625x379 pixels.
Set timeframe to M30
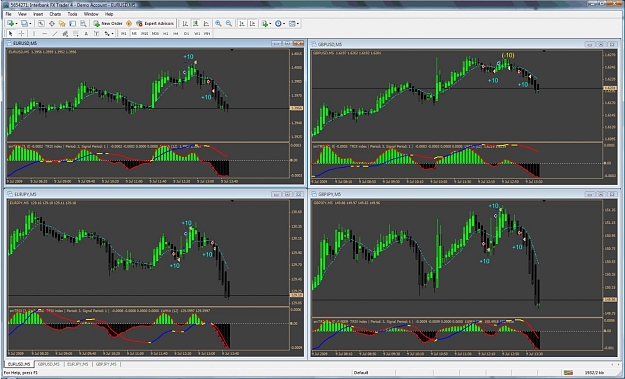[155, 33]
